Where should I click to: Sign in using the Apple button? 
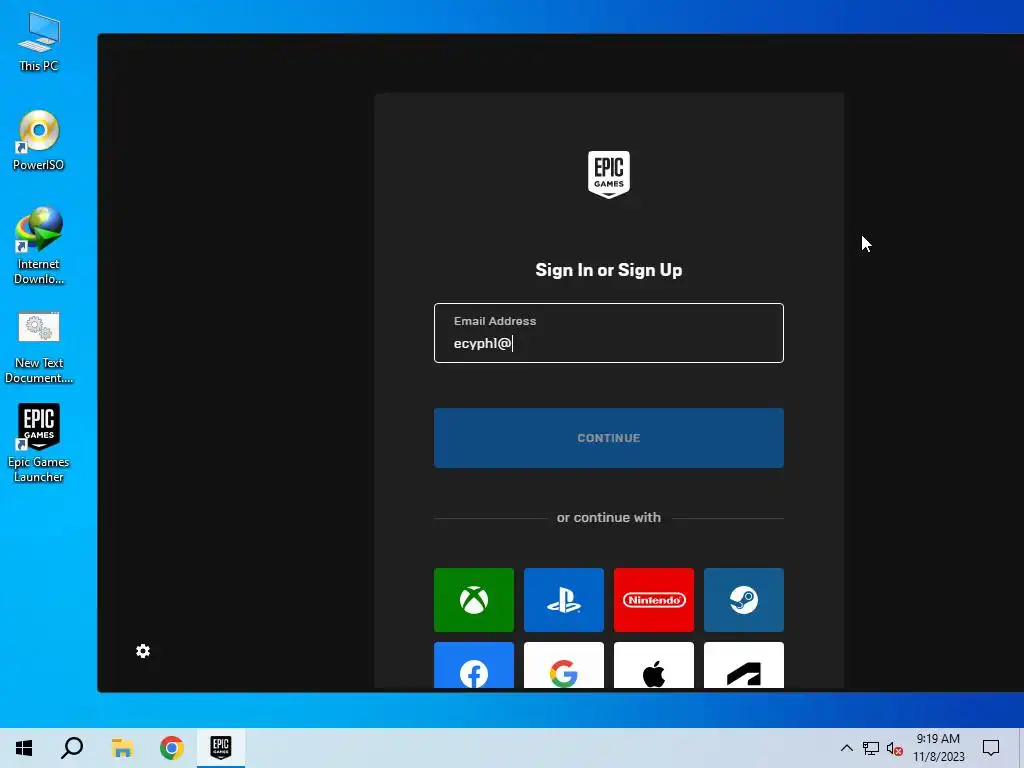pyautogui.click(x=654, y=665)
